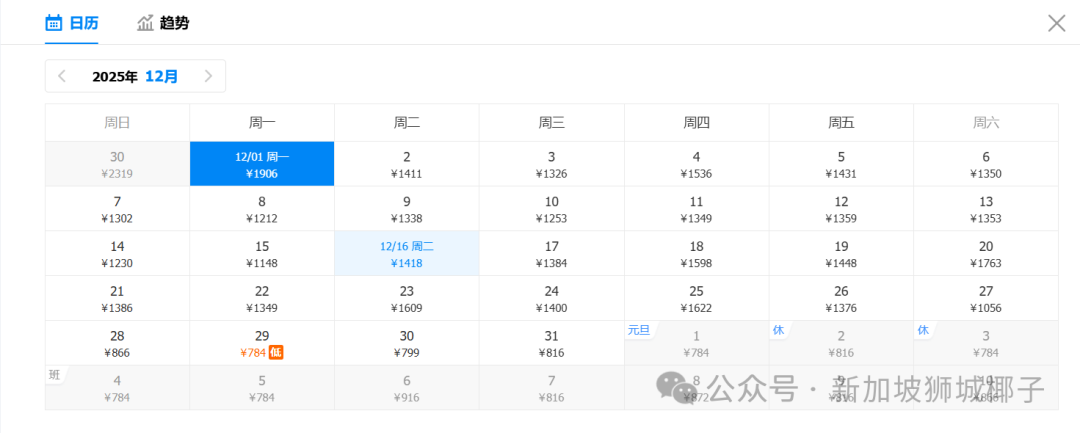Click the orange 低 low-price badge
The height and width of the screenshot is (433, 1080).
[x=277, y=352]
